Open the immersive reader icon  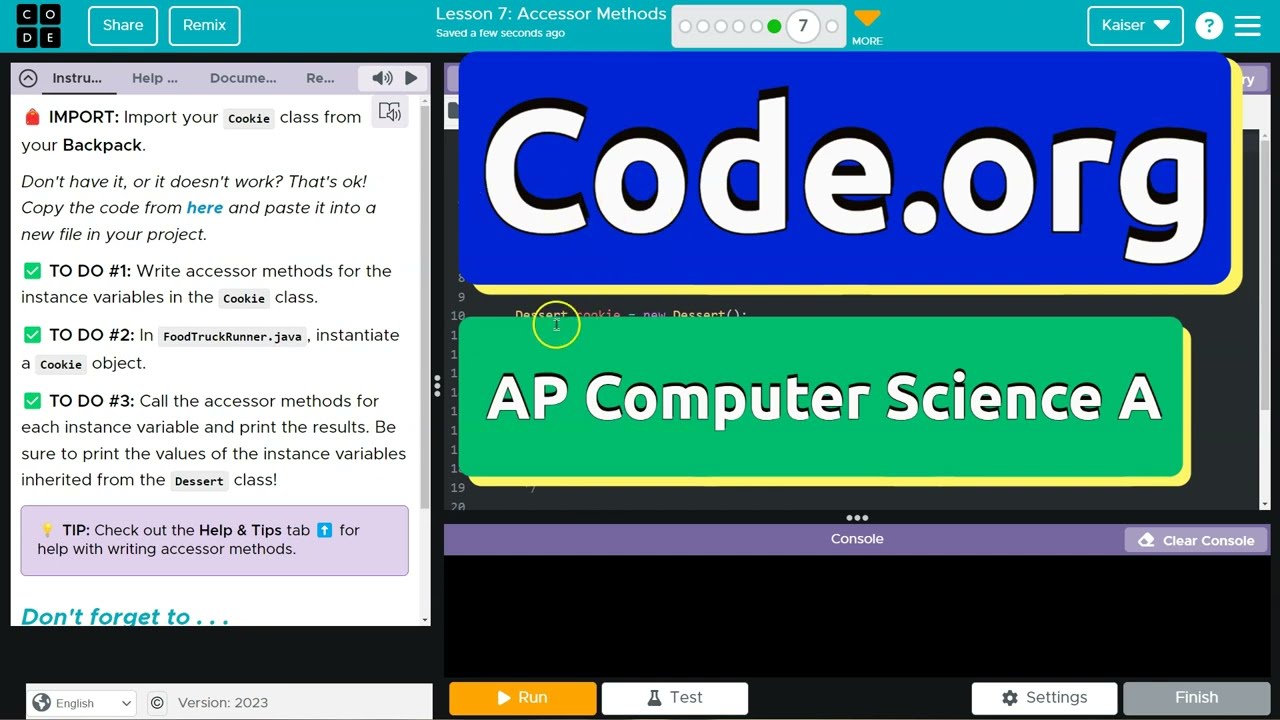[x=390, y=112]
